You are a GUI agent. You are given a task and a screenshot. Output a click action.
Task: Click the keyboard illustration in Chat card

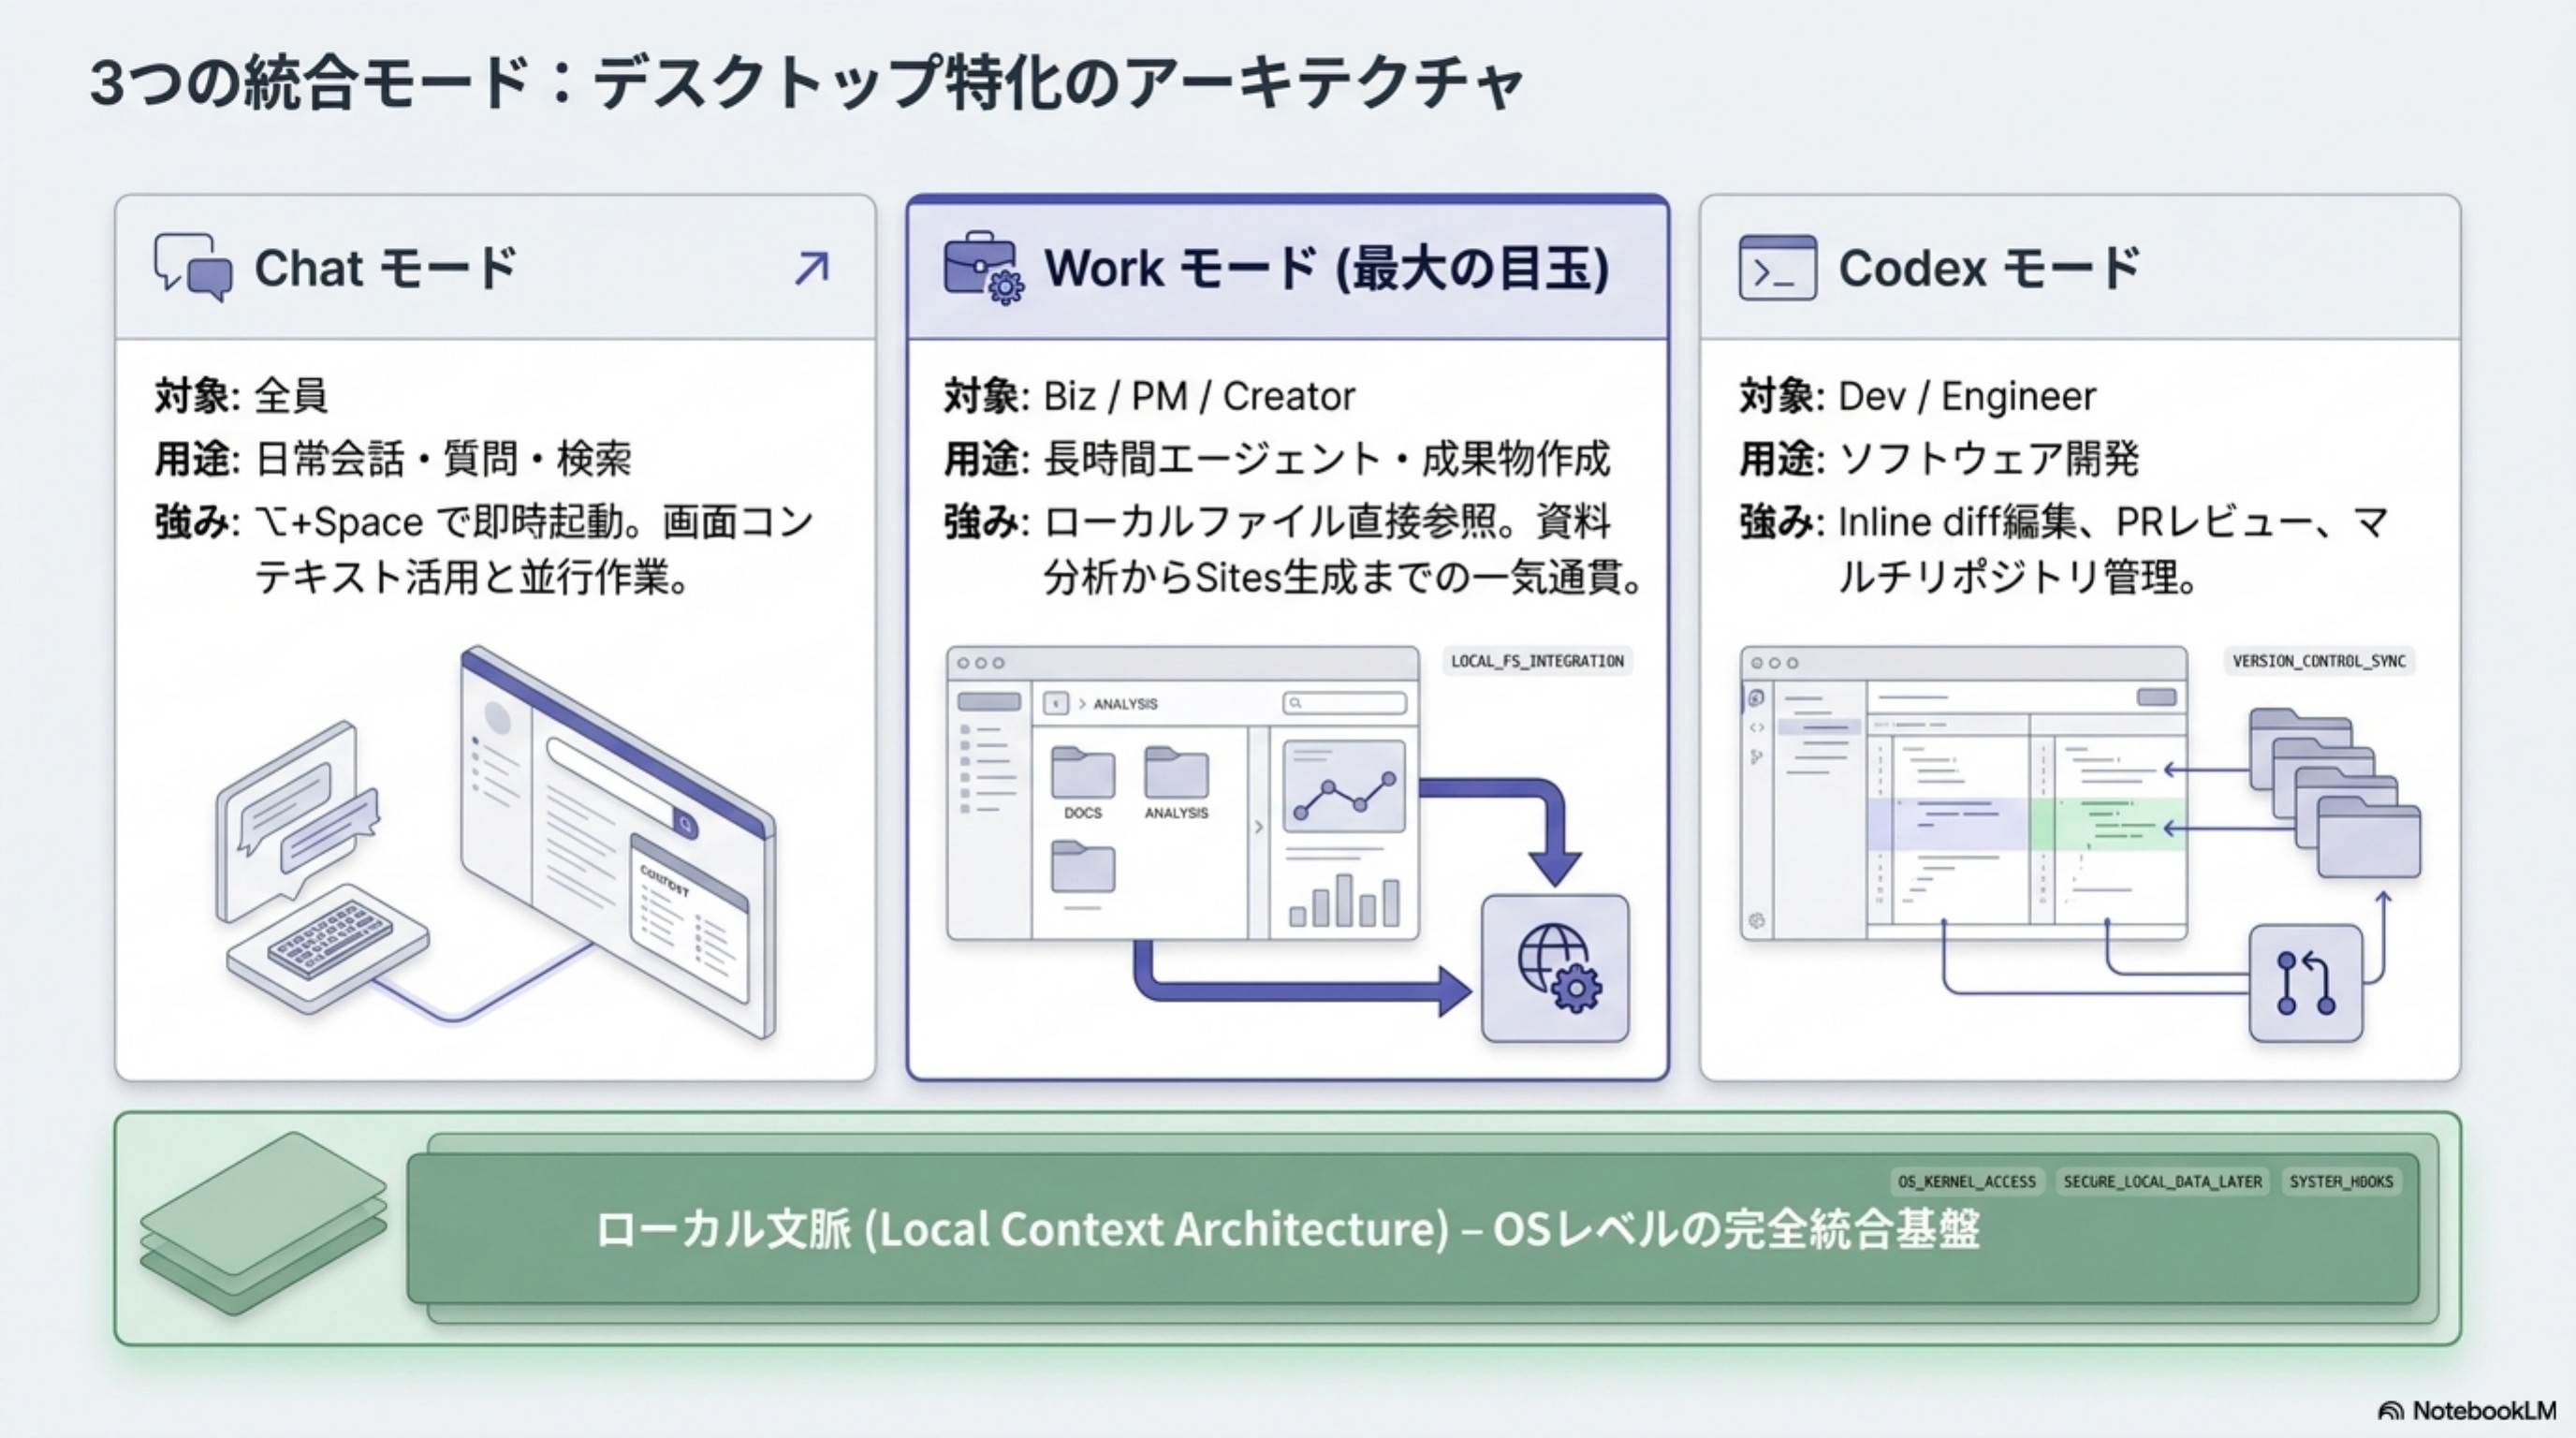pyautogui.click(x=328, y=950)
